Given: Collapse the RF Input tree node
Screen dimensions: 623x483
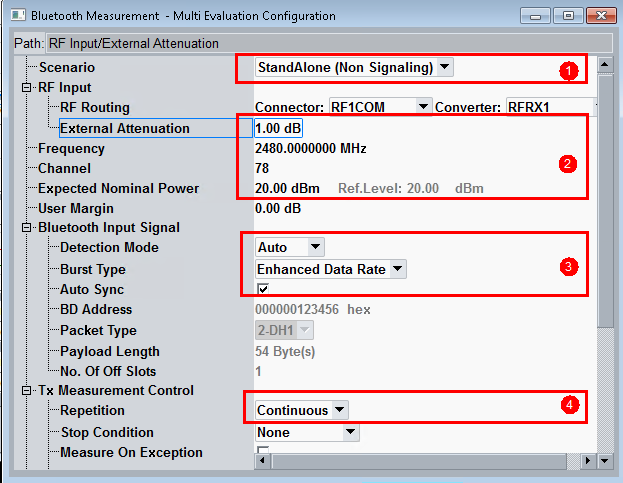Looking at the screenshot, I should [x=26, y=87].
